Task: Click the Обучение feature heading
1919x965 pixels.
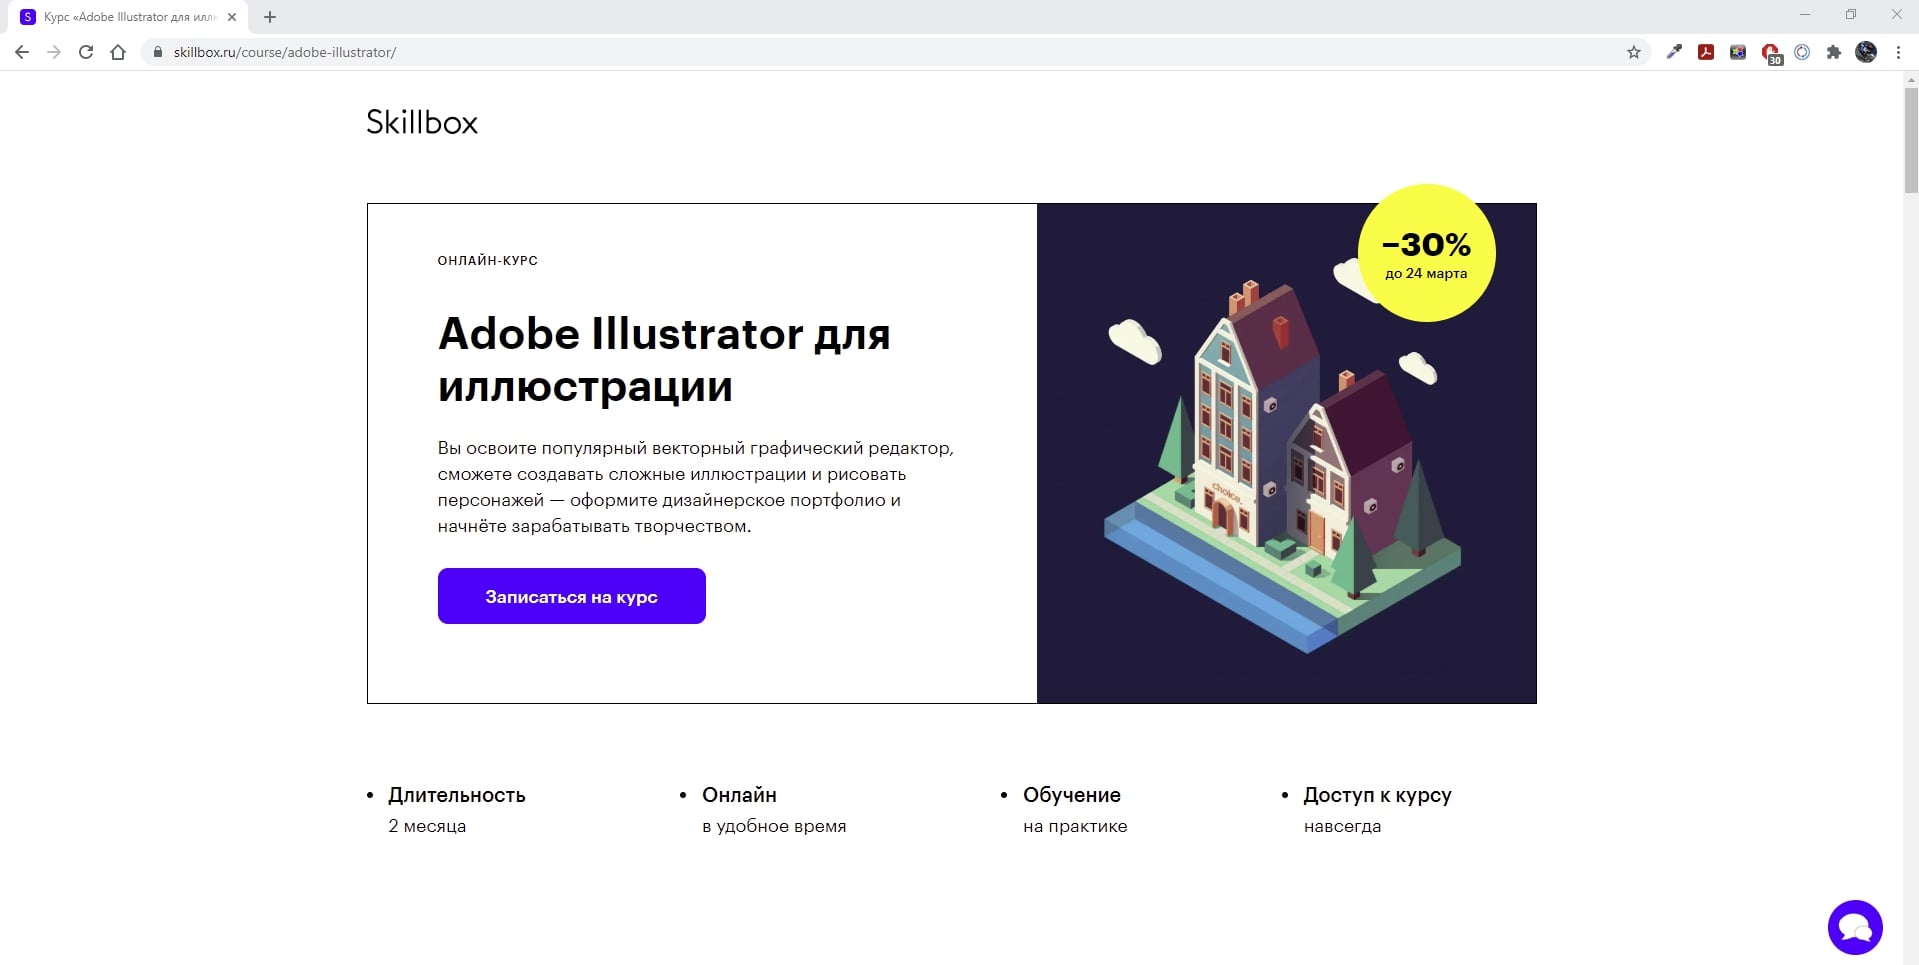Action: pyautogui.click(x=1072, y=795)
